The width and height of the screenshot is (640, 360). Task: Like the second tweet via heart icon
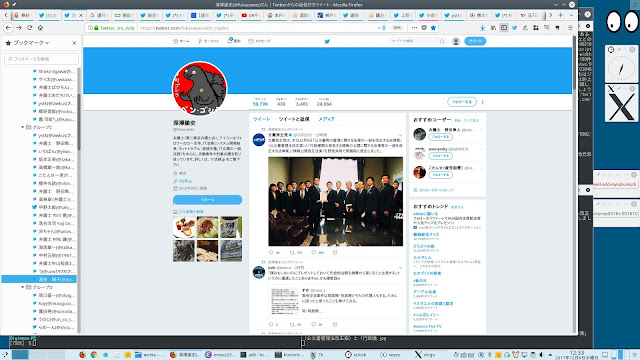[x=313, y=324]
